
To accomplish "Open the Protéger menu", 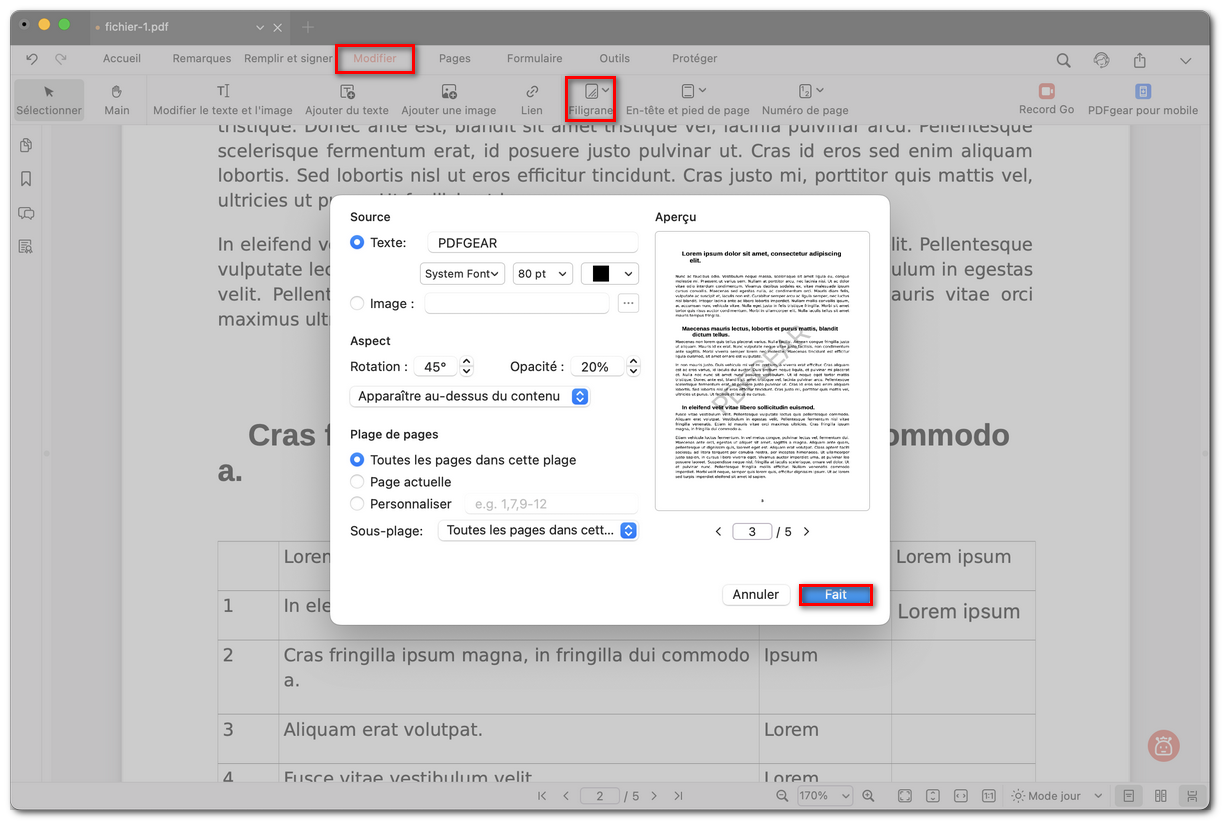I will tap(694, 58).
